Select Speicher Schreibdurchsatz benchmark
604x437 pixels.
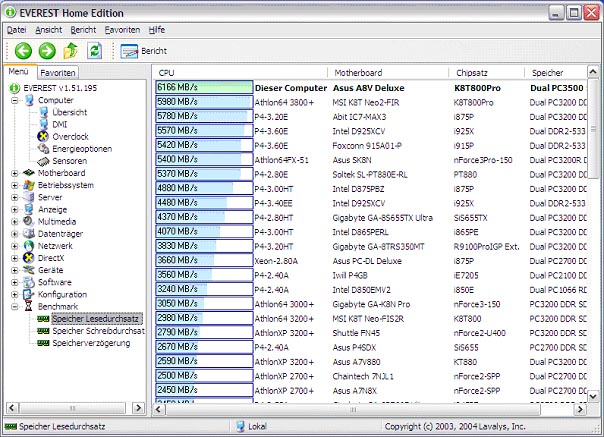(x=98, y=331)
